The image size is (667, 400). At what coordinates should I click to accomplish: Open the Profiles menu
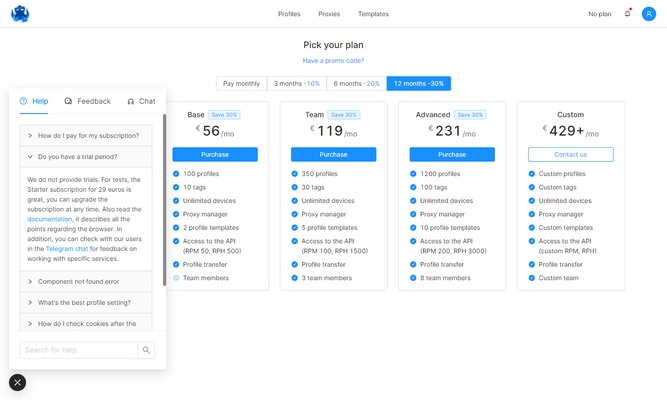coord(289,14)
